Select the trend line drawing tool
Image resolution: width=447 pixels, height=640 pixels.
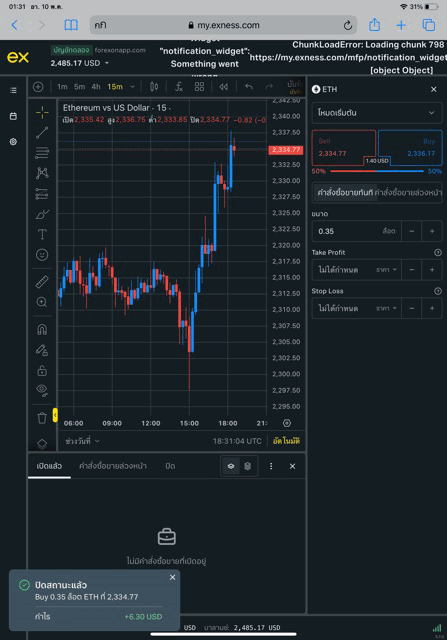[42, 132]
